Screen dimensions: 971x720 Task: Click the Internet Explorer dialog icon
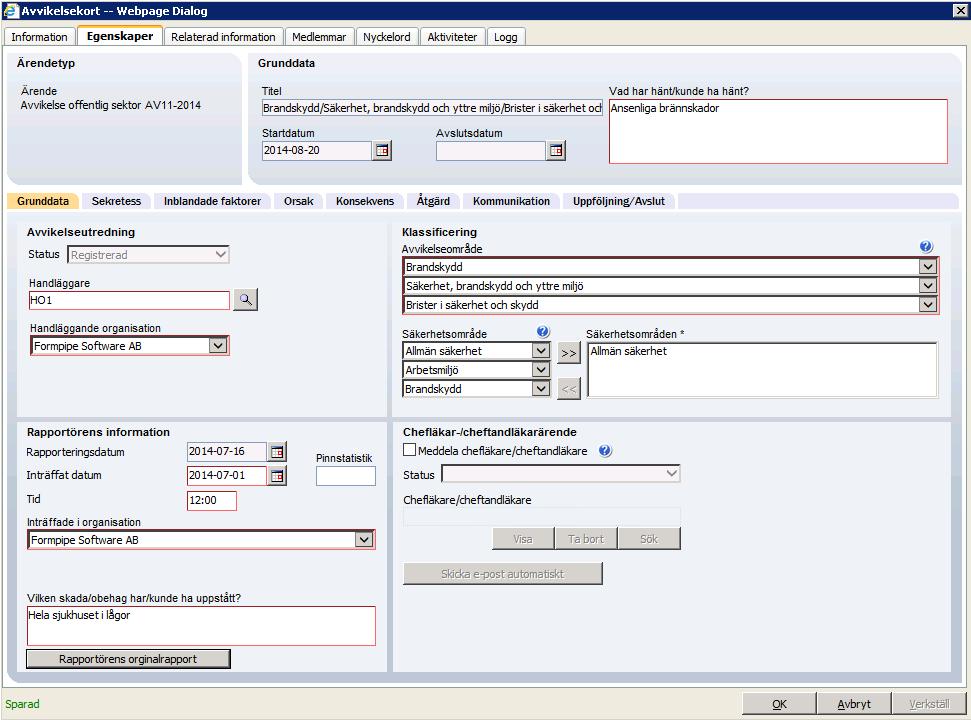click(11, 11)
